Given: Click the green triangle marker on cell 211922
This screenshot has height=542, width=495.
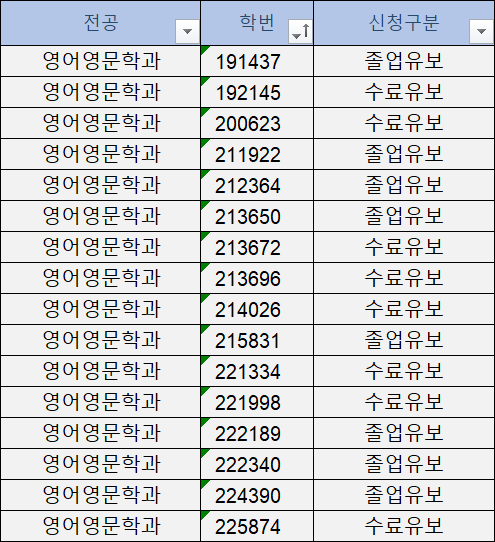Looking at the screenshot, I should (204, 143).
